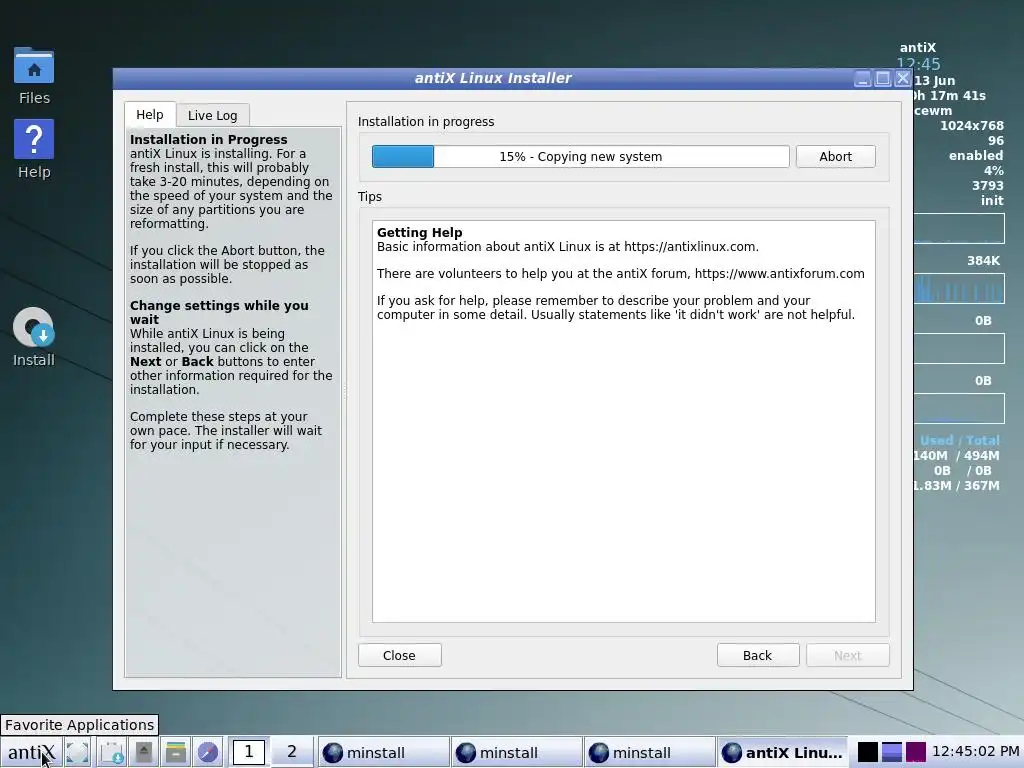Image resolution: width=1024 pixels, height=768 pixels.
Task: Click inside the Tips text box
Action: (624, 421)
